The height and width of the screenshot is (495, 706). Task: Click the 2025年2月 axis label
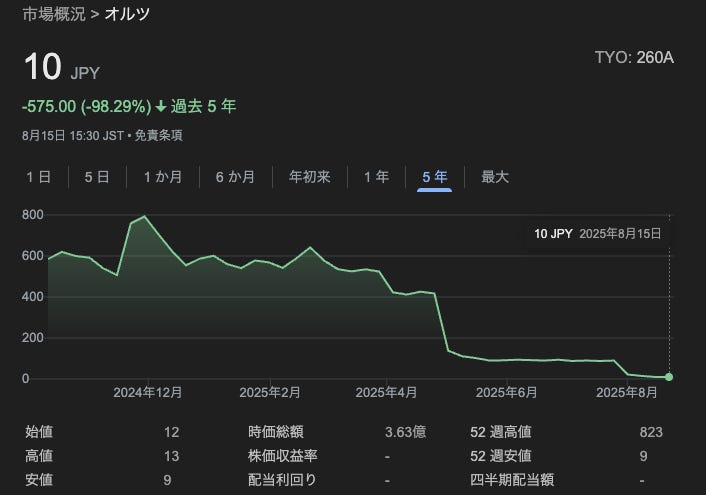(x=270, y=393)
